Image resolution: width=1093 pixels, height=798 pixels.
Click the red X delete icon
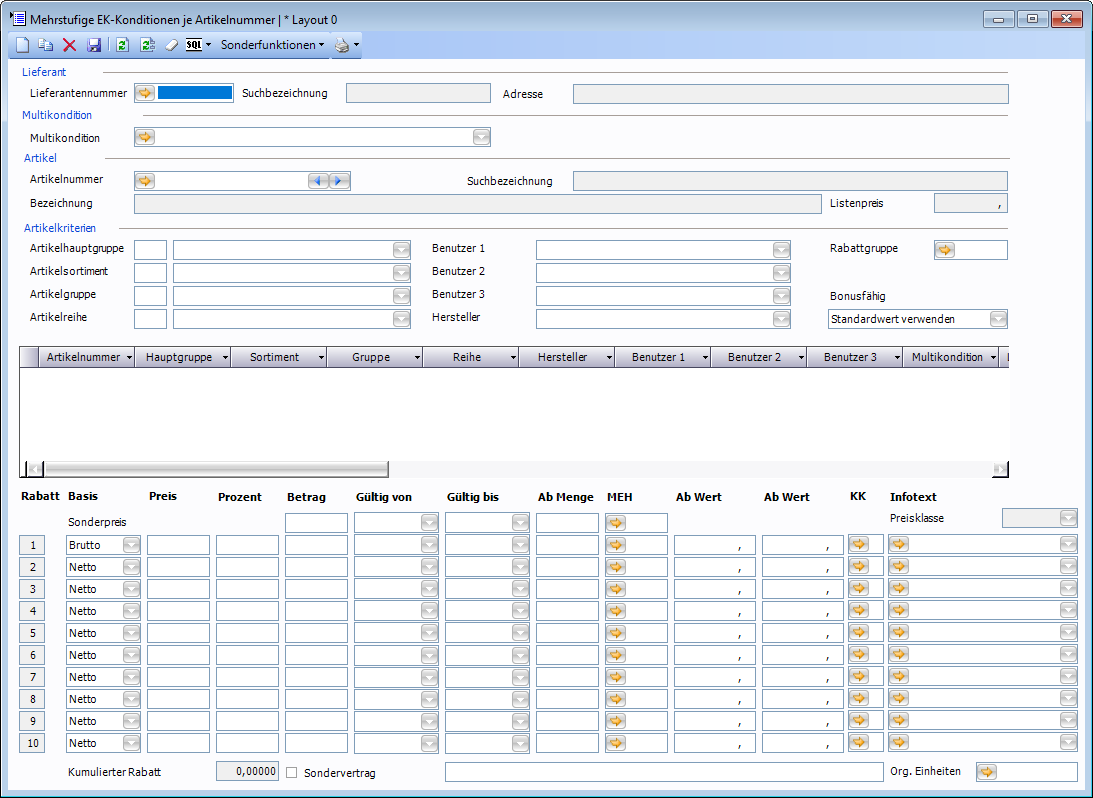coord(69,45)
